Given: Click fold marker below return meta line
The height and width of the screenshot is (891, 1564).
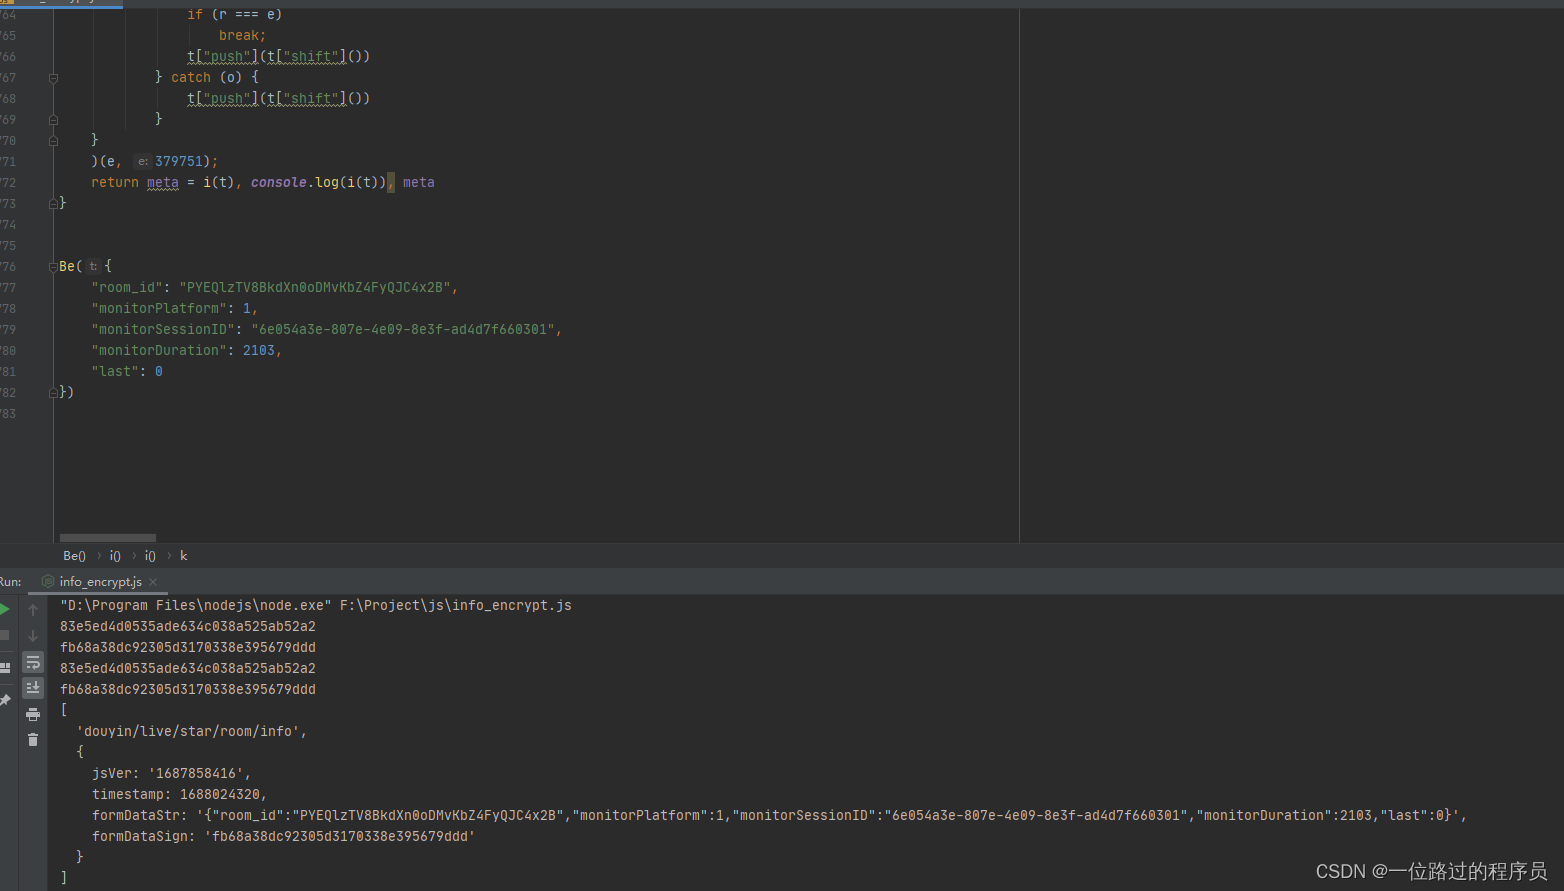Looking at the screenshot, I should click(53, 204).
